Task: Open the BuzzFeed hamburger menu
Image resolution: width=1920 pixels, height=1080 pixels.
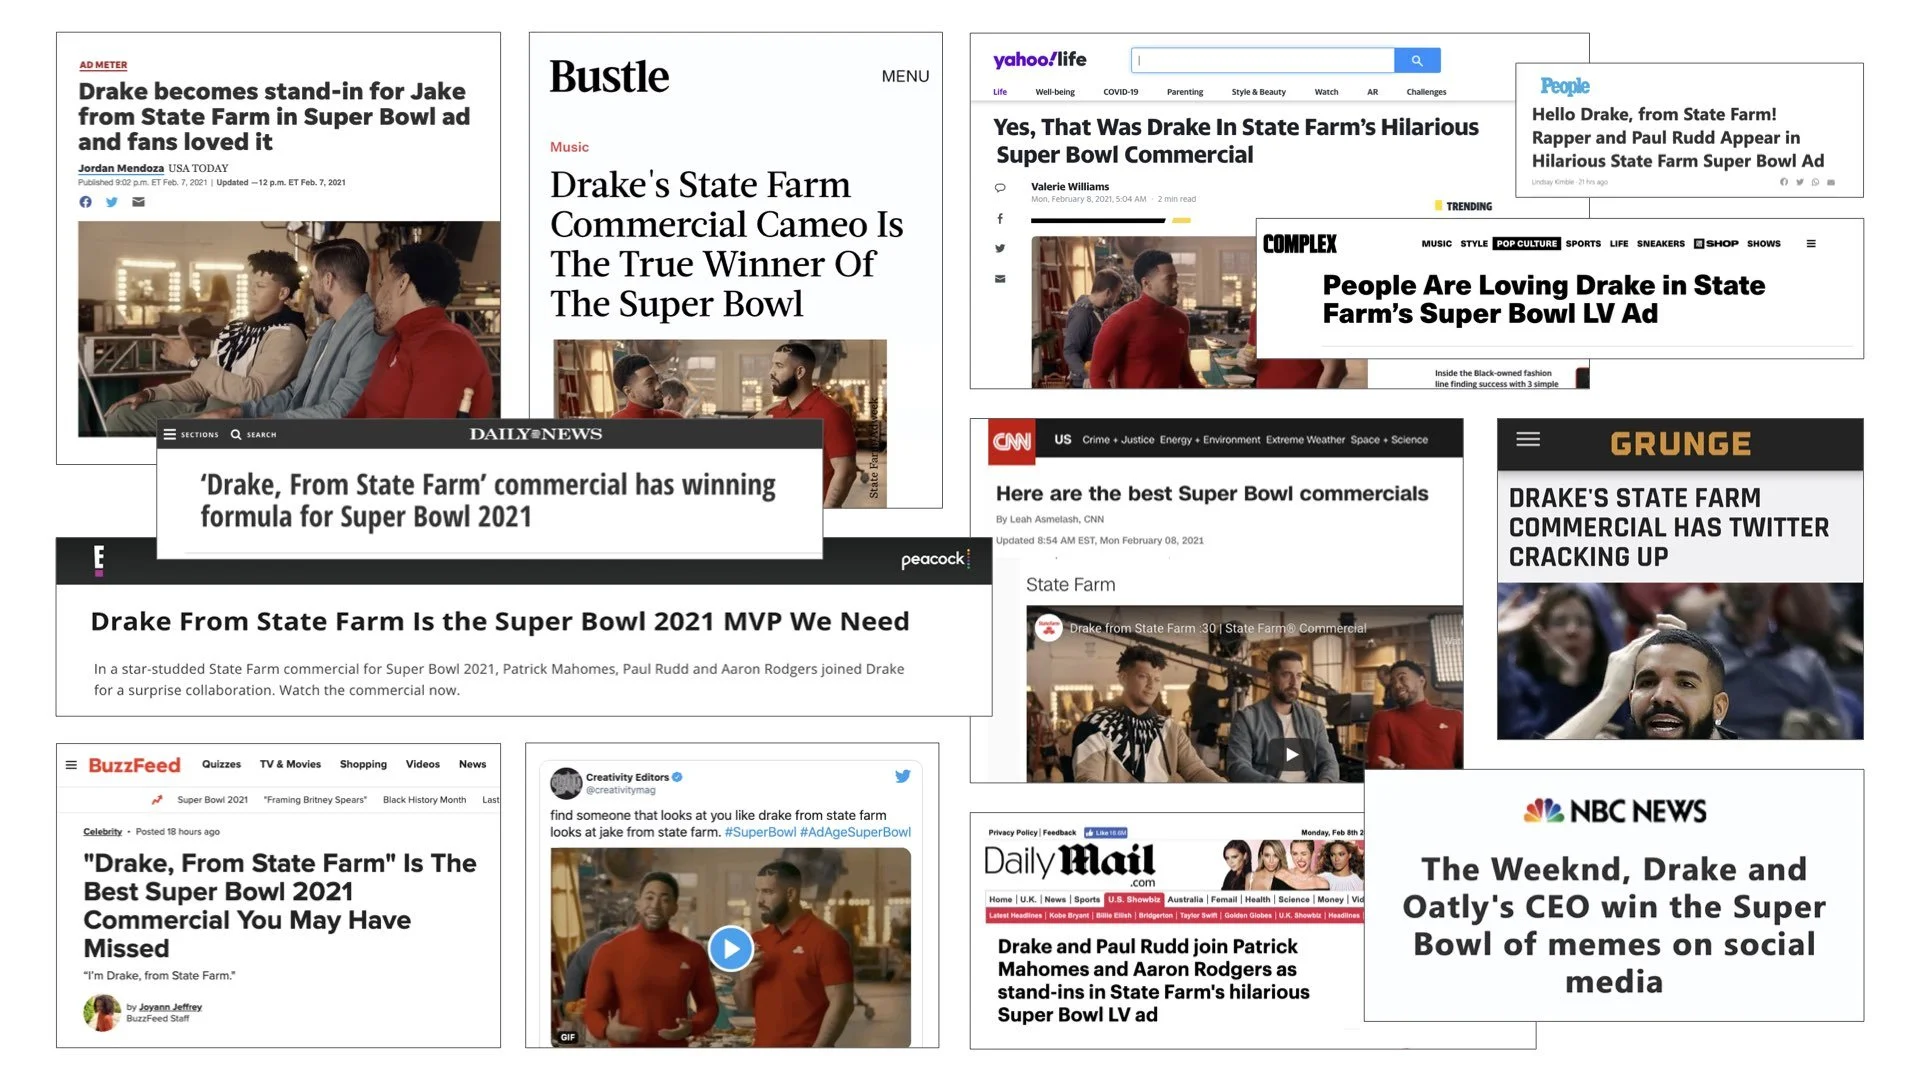Action: 71,765
